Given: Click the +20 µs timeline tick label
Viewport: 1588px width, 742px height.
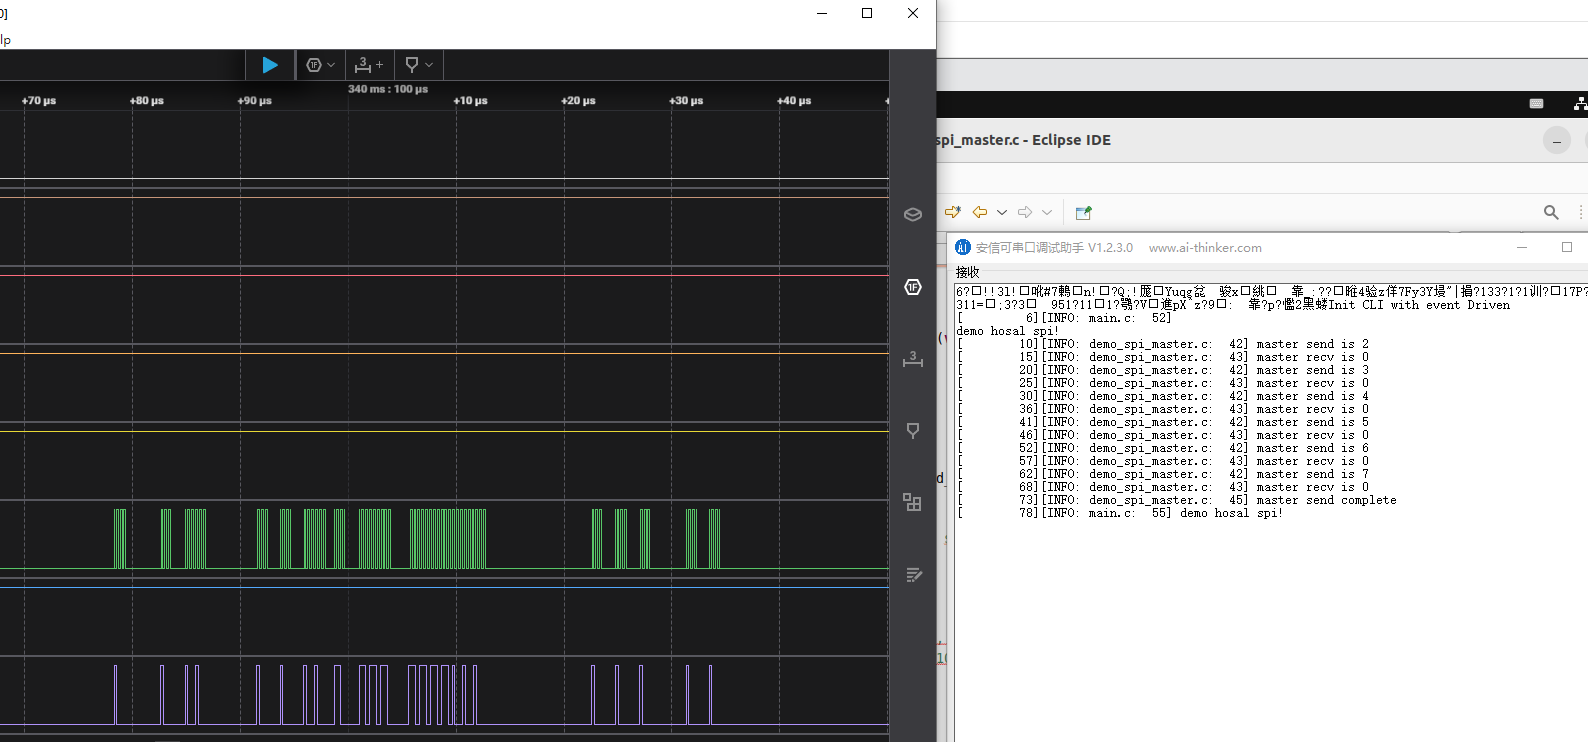Looking at the screenshot, I should [579, 101].
